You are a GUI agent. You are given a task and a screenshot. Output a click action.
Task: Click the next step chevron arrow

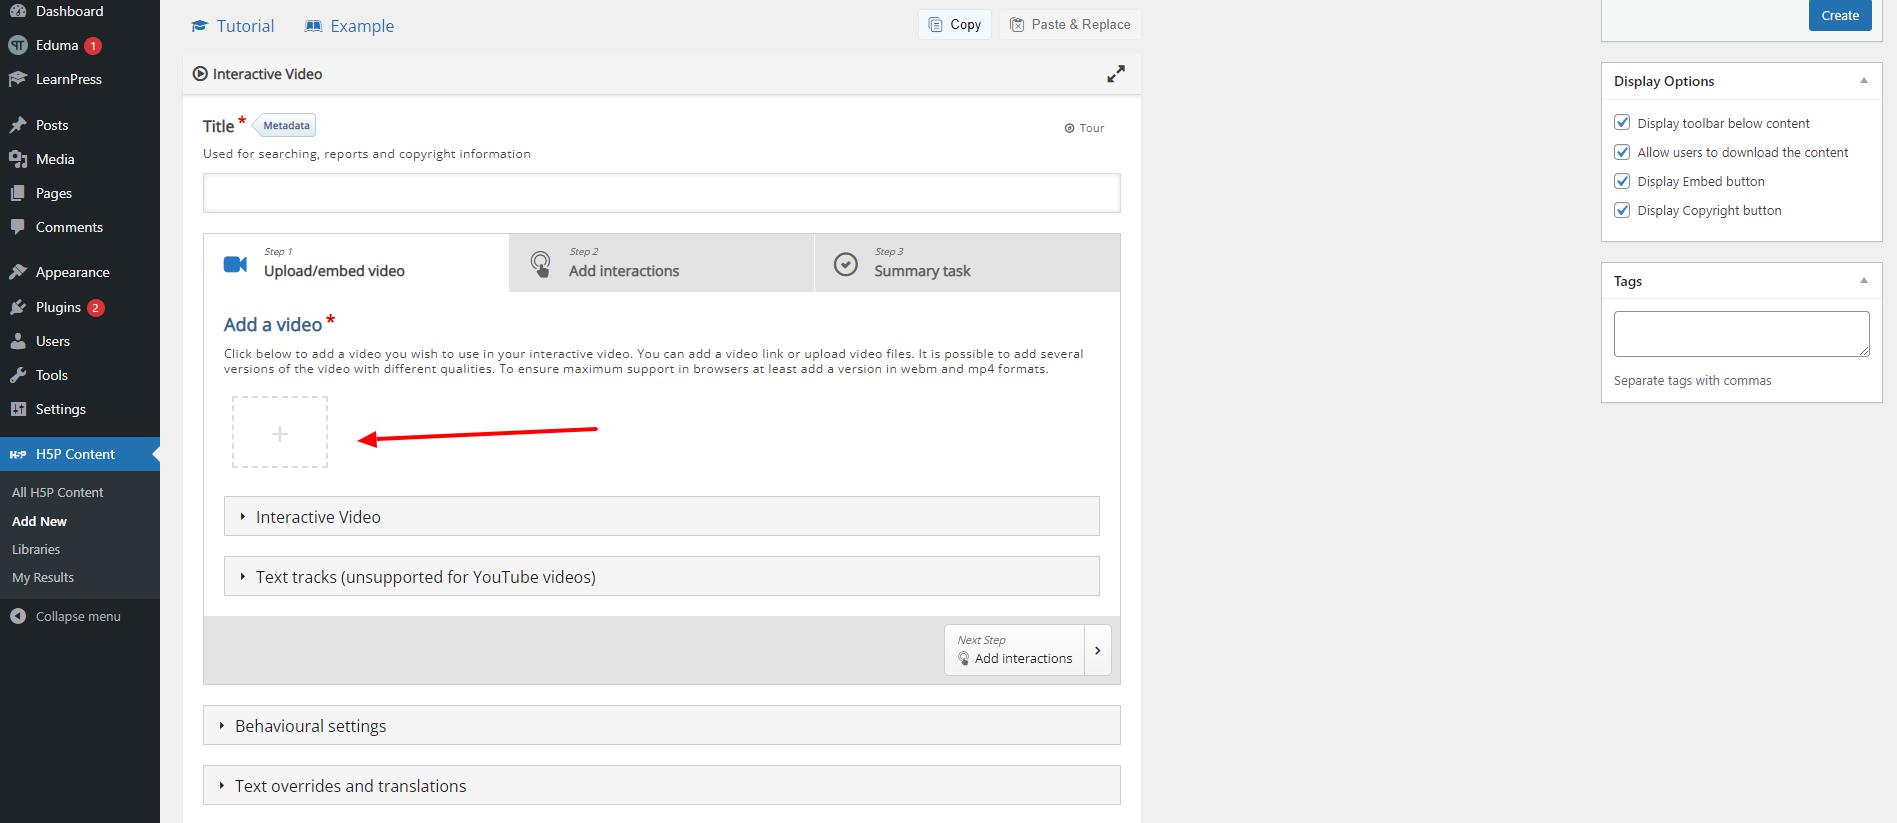tap(1098, 650)
